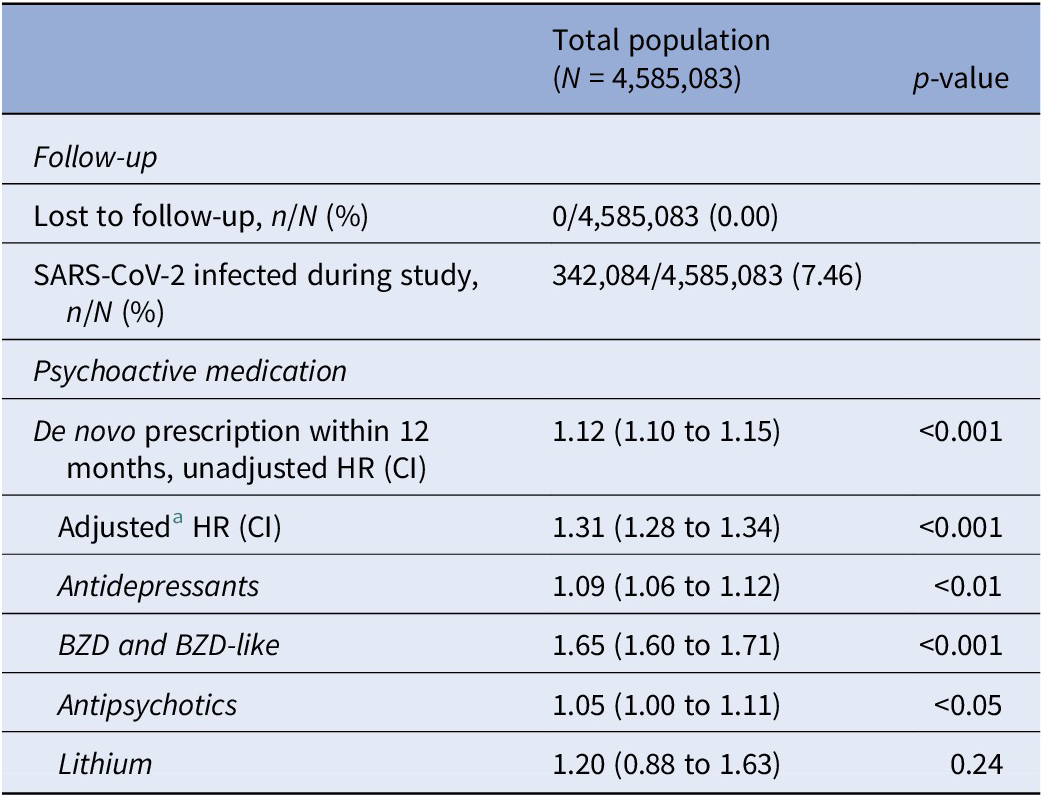Select the 'Antipsychotics' row label
The width and height of the screenshot is (1043, 797).
point(147,704)
